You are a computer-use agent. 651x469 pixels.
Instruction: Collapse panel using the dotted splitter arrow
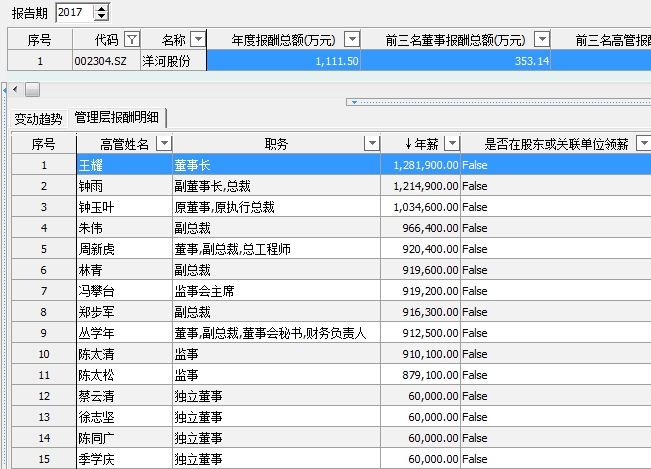point(354,102)
